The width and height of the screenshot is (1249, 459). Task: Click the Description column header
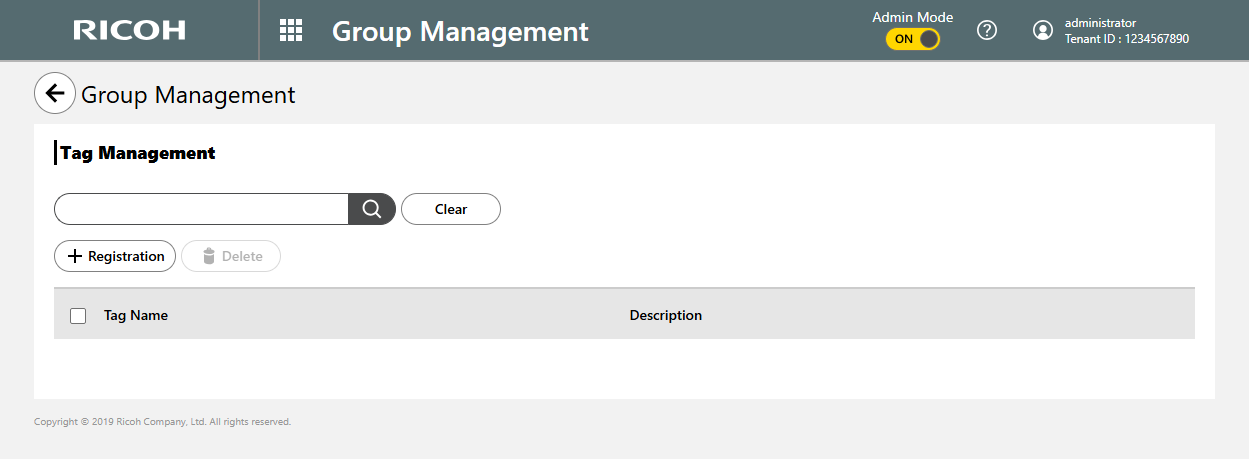click(x=665, y=315)
